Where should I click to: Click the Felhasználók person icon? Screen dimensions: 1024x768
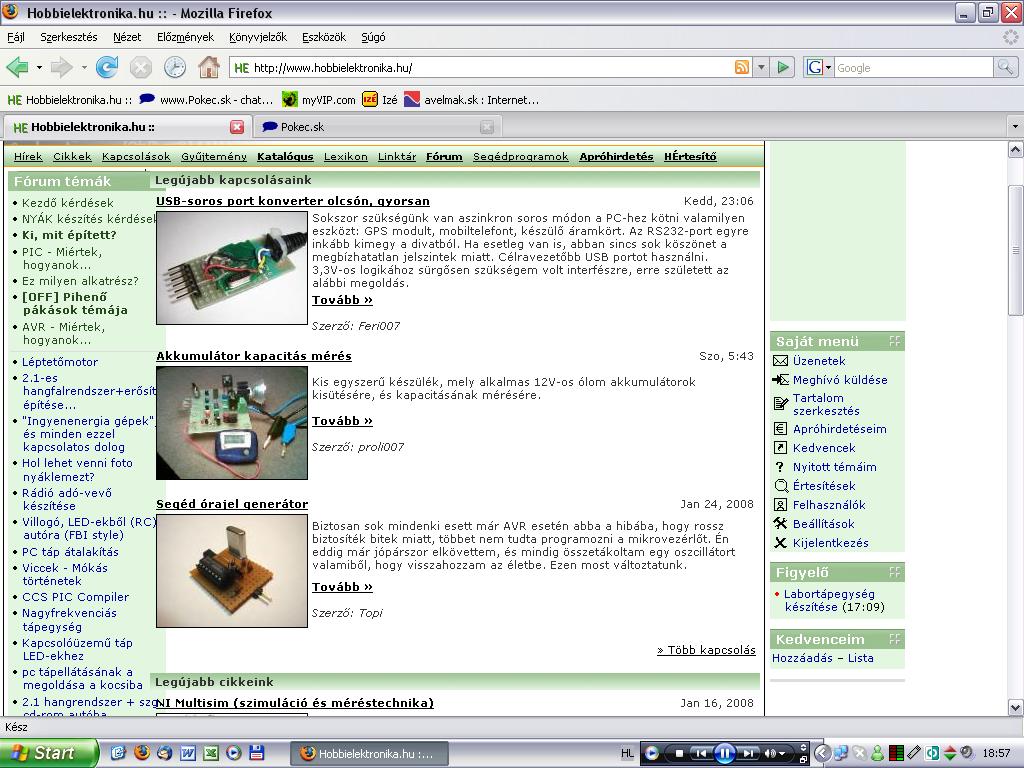780,505
